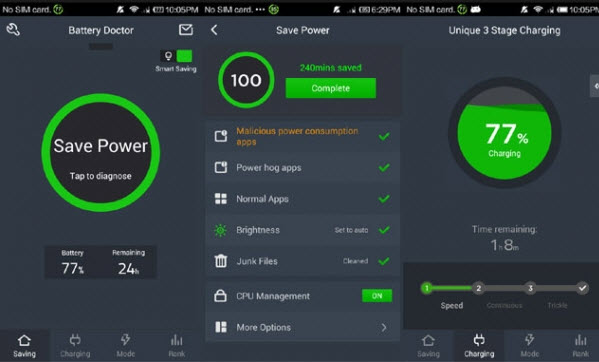Viewport: 599px width, 362px height.
Task: Click the Unique 3 Stage Charging title
Action: point(504,30)
